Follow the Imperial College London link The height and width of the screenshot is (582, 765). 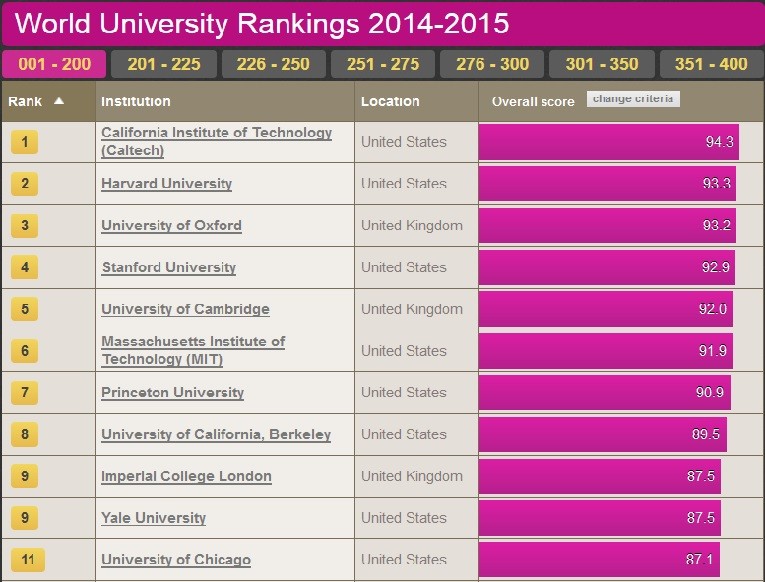tap(186, 476)
